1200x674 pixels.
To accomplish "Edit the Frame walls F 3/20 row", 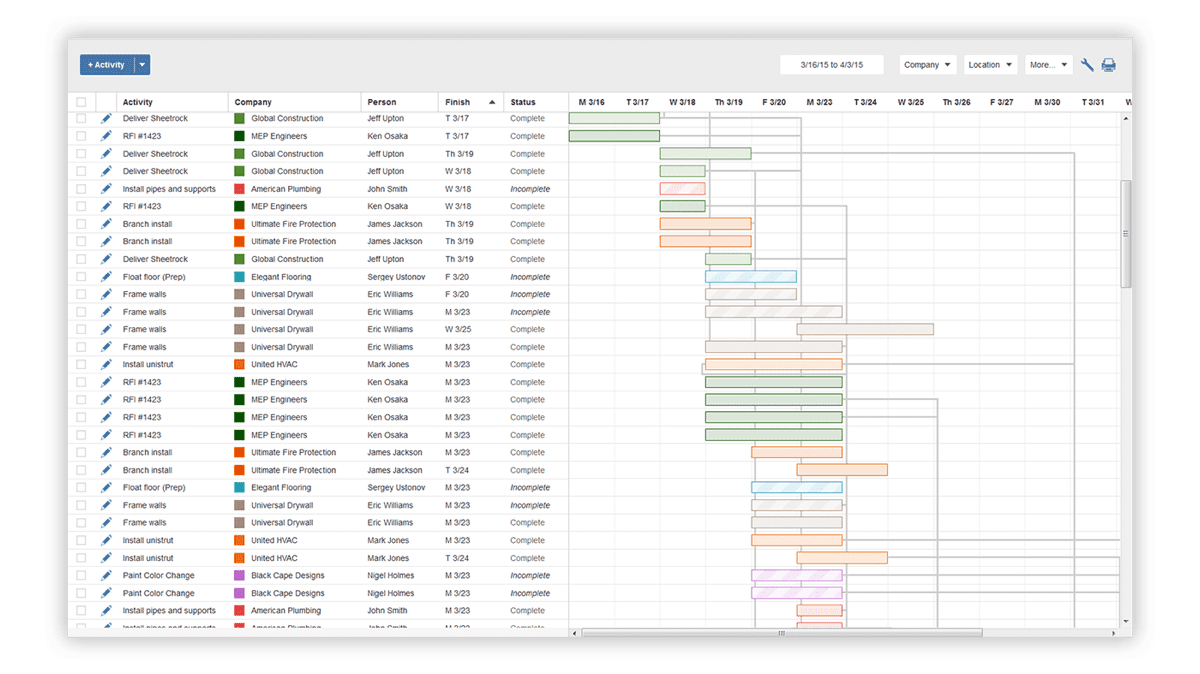I will 107,294.
